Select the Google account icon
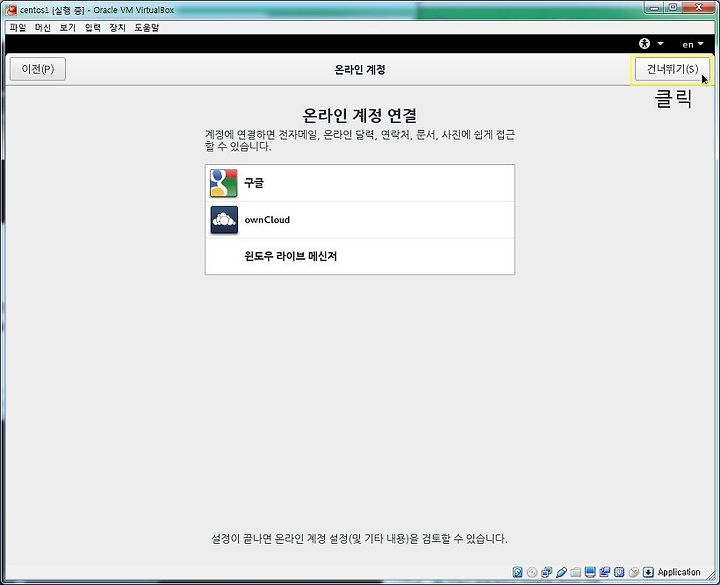This screenshot has width=720, height=585. [224, 183]
